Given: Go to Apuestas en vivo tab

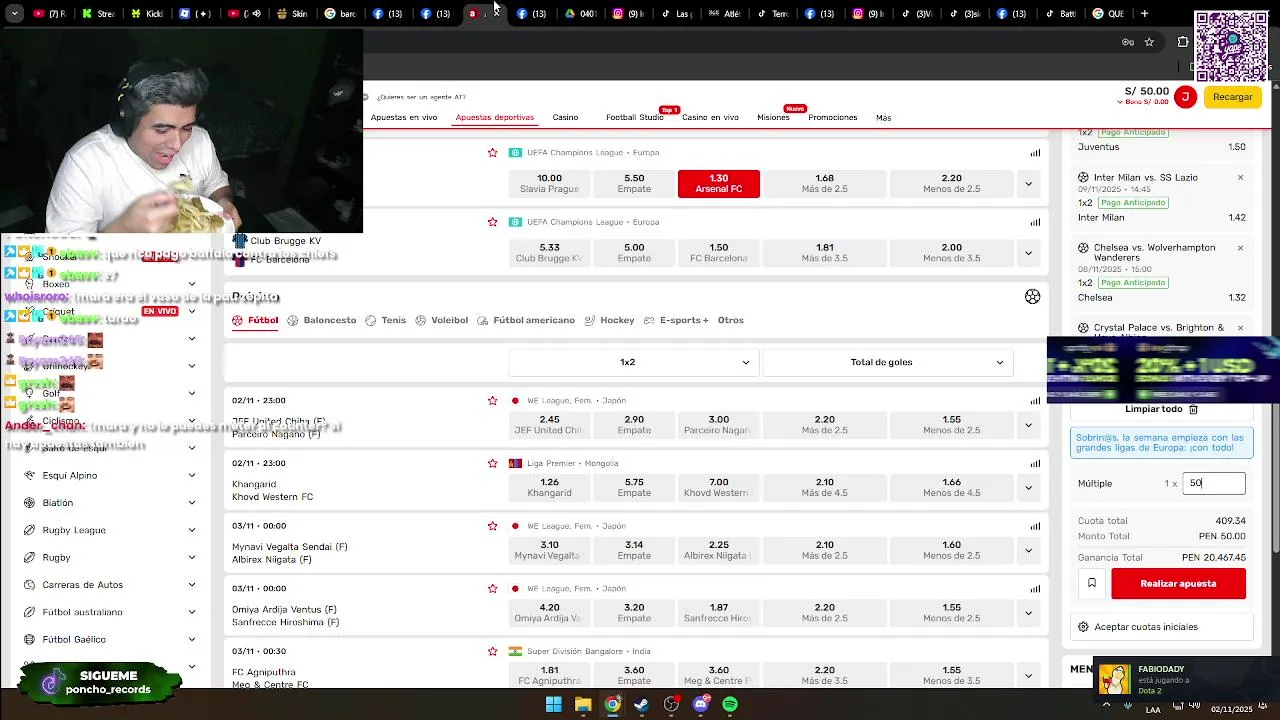Looking at the screenshot, I should click(x=404, y=117).
